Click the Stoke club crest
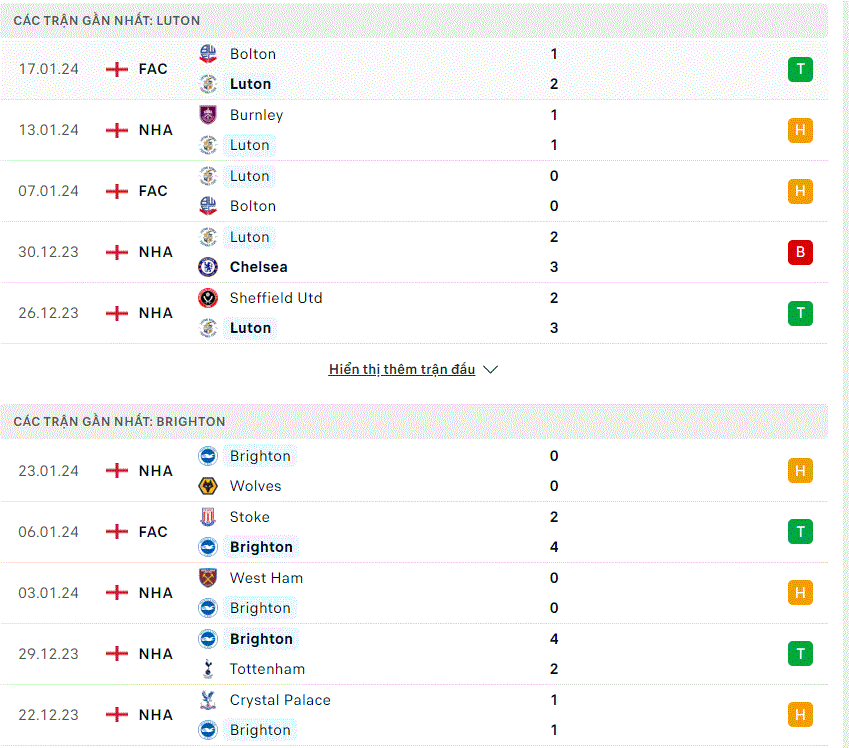This screenshot has width=849, height=748. 208,517
